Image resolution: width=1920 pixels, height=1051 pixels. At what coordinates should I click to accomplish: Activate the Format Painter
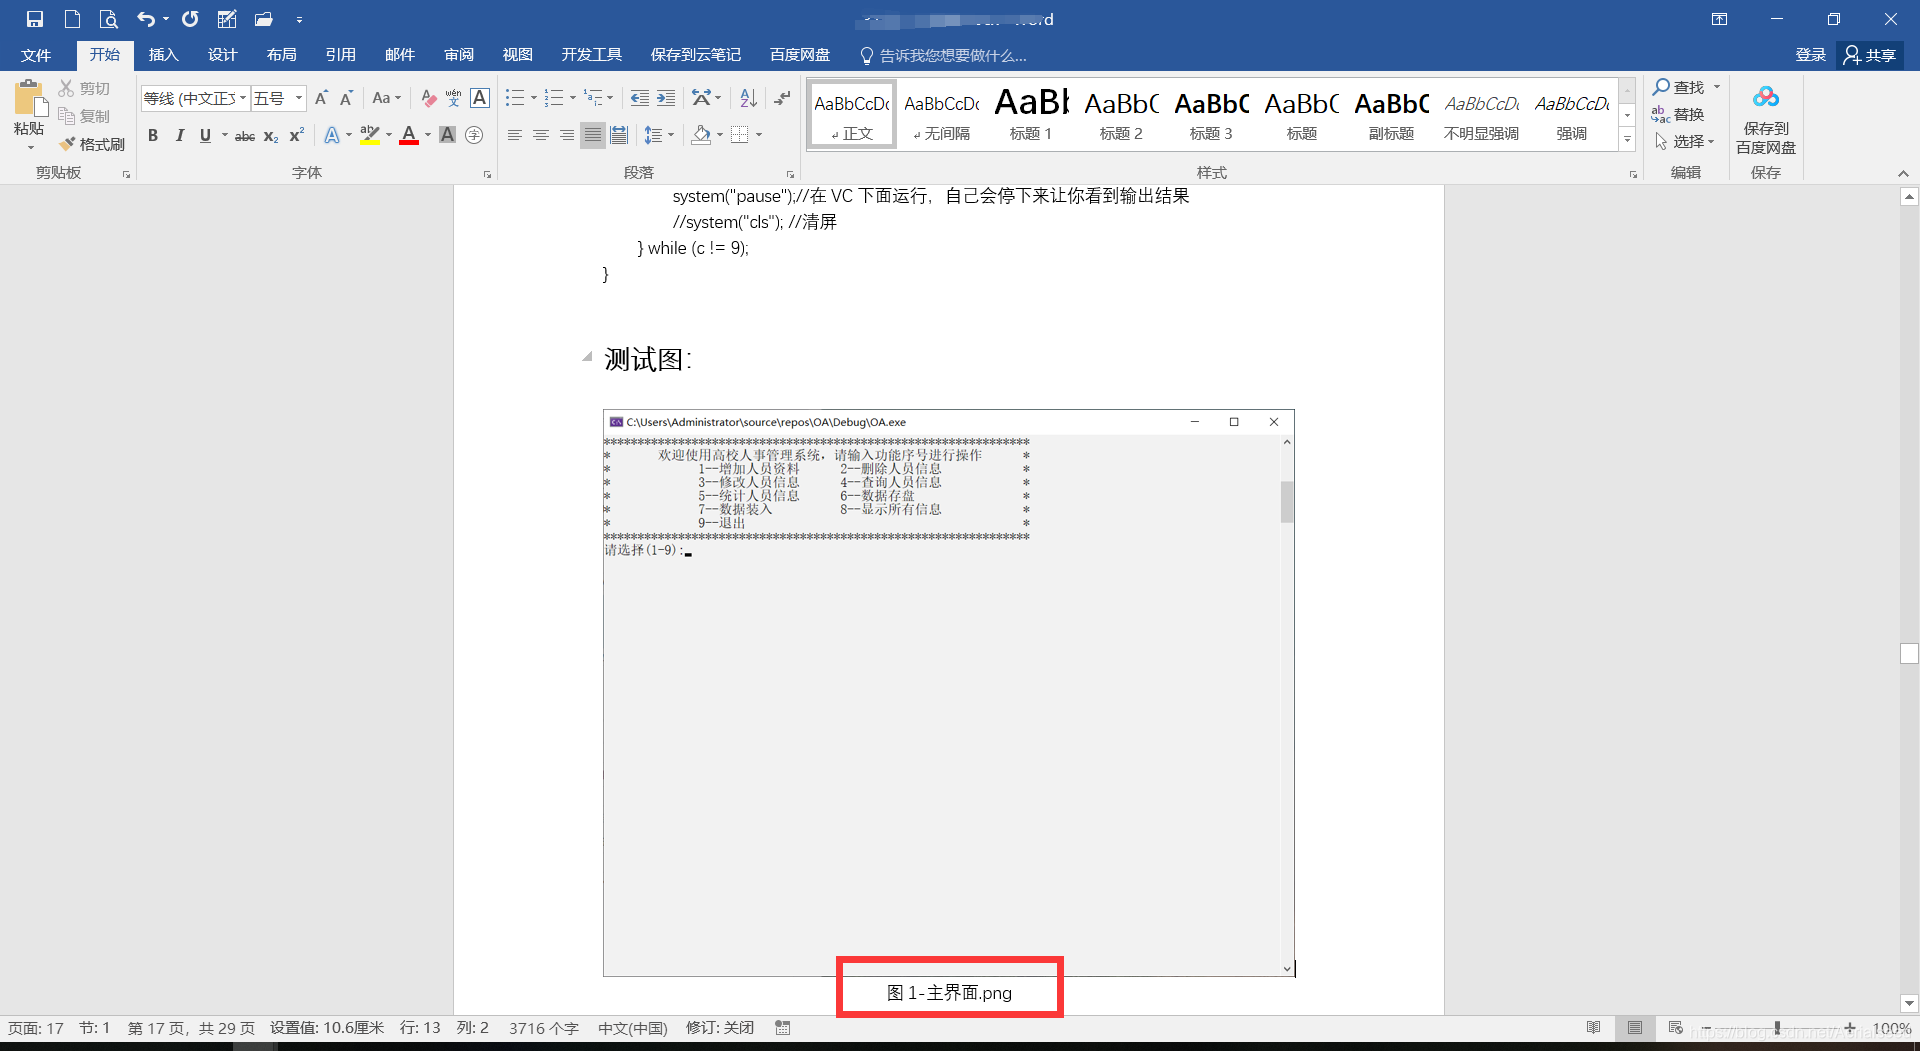[92, 144]
